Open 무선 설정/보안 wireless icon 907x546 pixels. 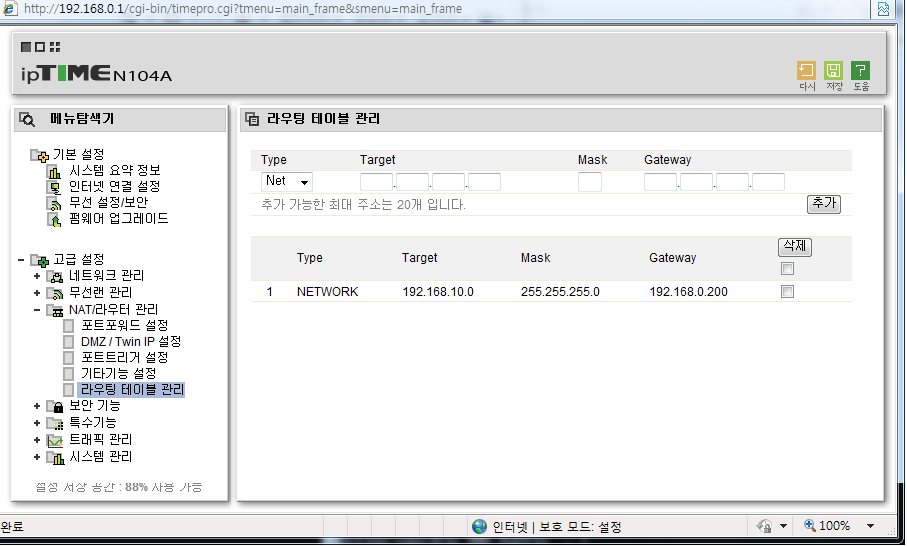click(54, 204)
